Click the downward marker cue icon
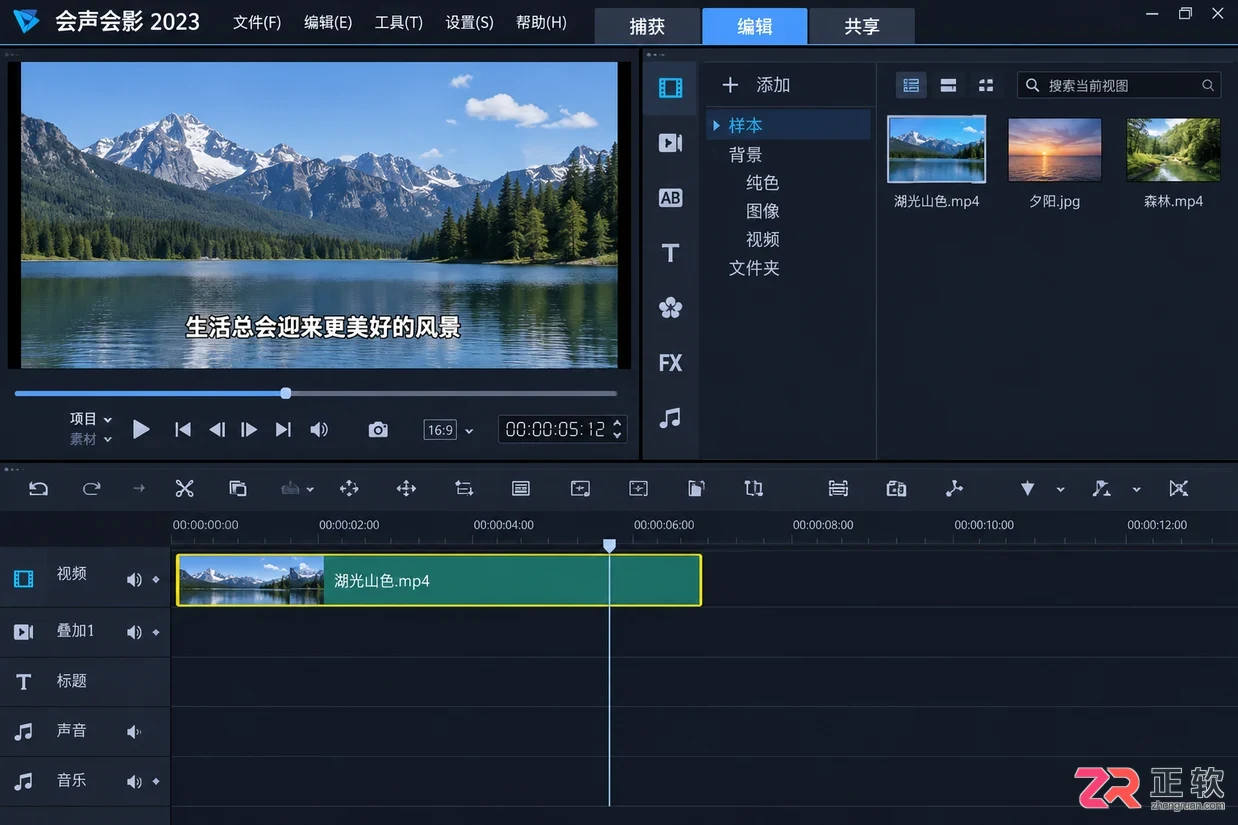The height and width of the screenshot is (825, 1238). pos(1027,488)
